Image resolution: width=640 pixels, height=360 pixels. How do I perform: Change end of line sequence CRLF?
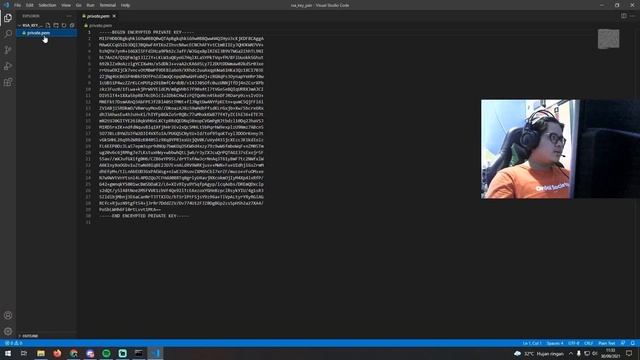click(x=588, y=343)
